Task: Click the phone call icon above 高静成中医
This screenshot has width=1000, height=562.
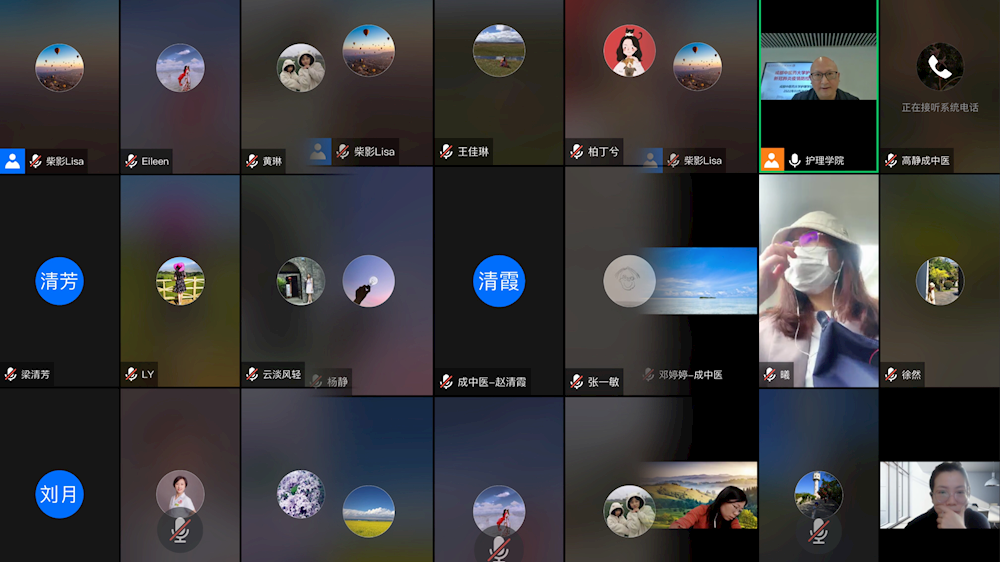Action: (x=939, y=67)
